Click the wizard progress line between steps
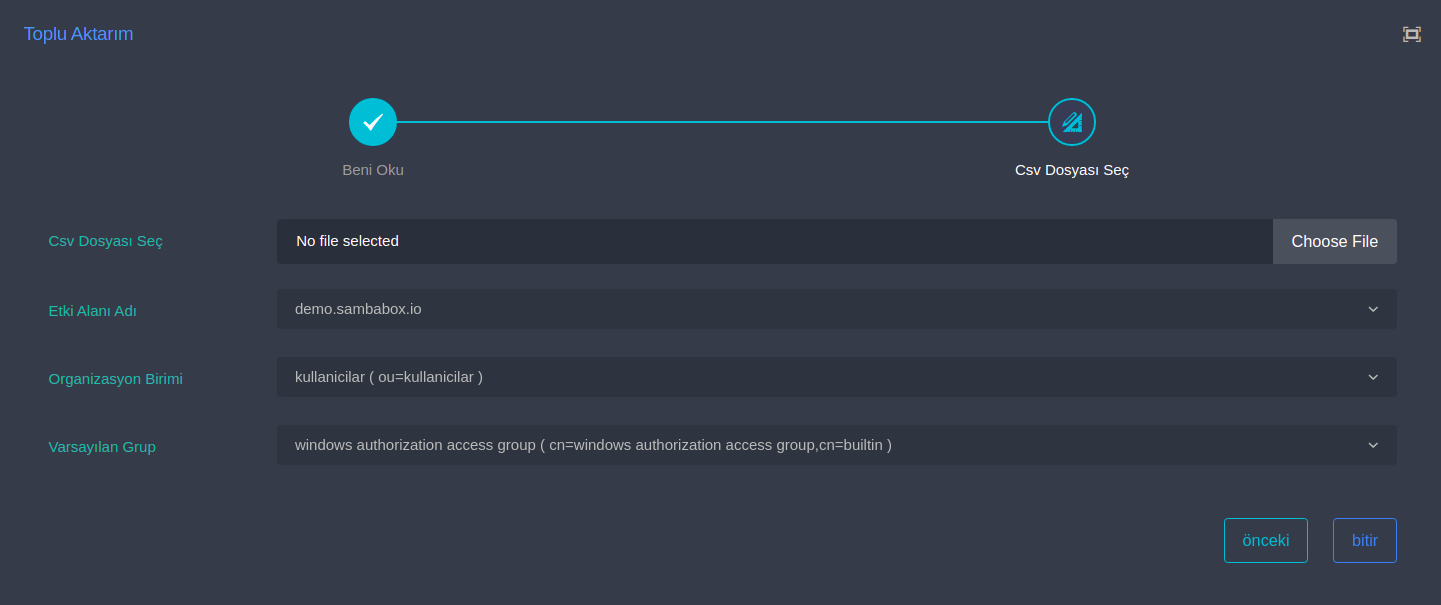Viewport: 1441px width, 605px height. (720, 122)
